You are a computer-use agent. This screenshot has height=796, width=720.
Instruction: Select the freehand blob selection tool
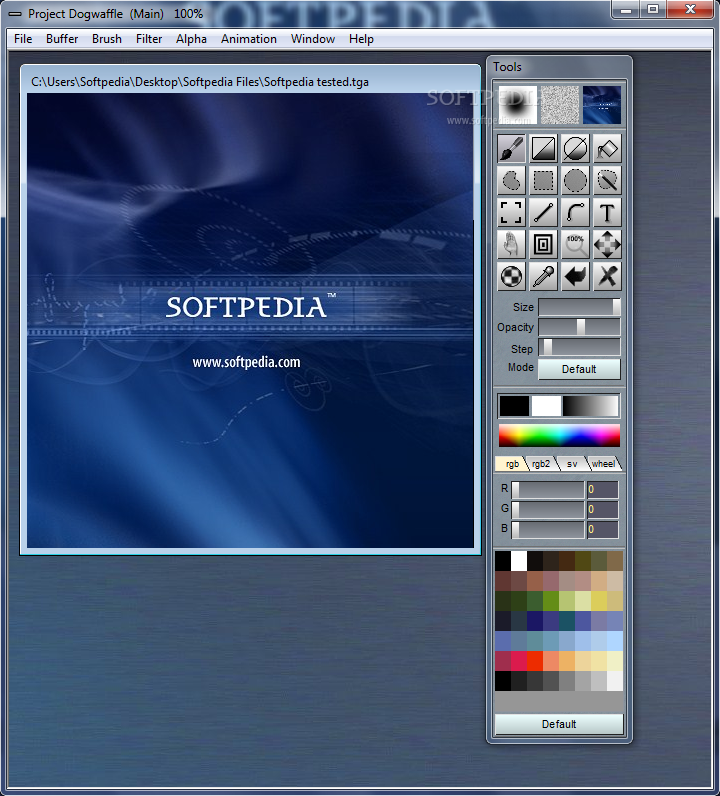pos(511,180)
